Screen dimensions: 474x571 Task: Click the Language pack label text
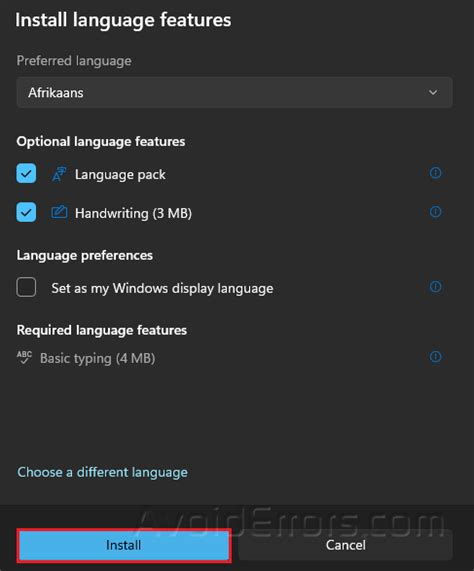(x=120, y=175)
